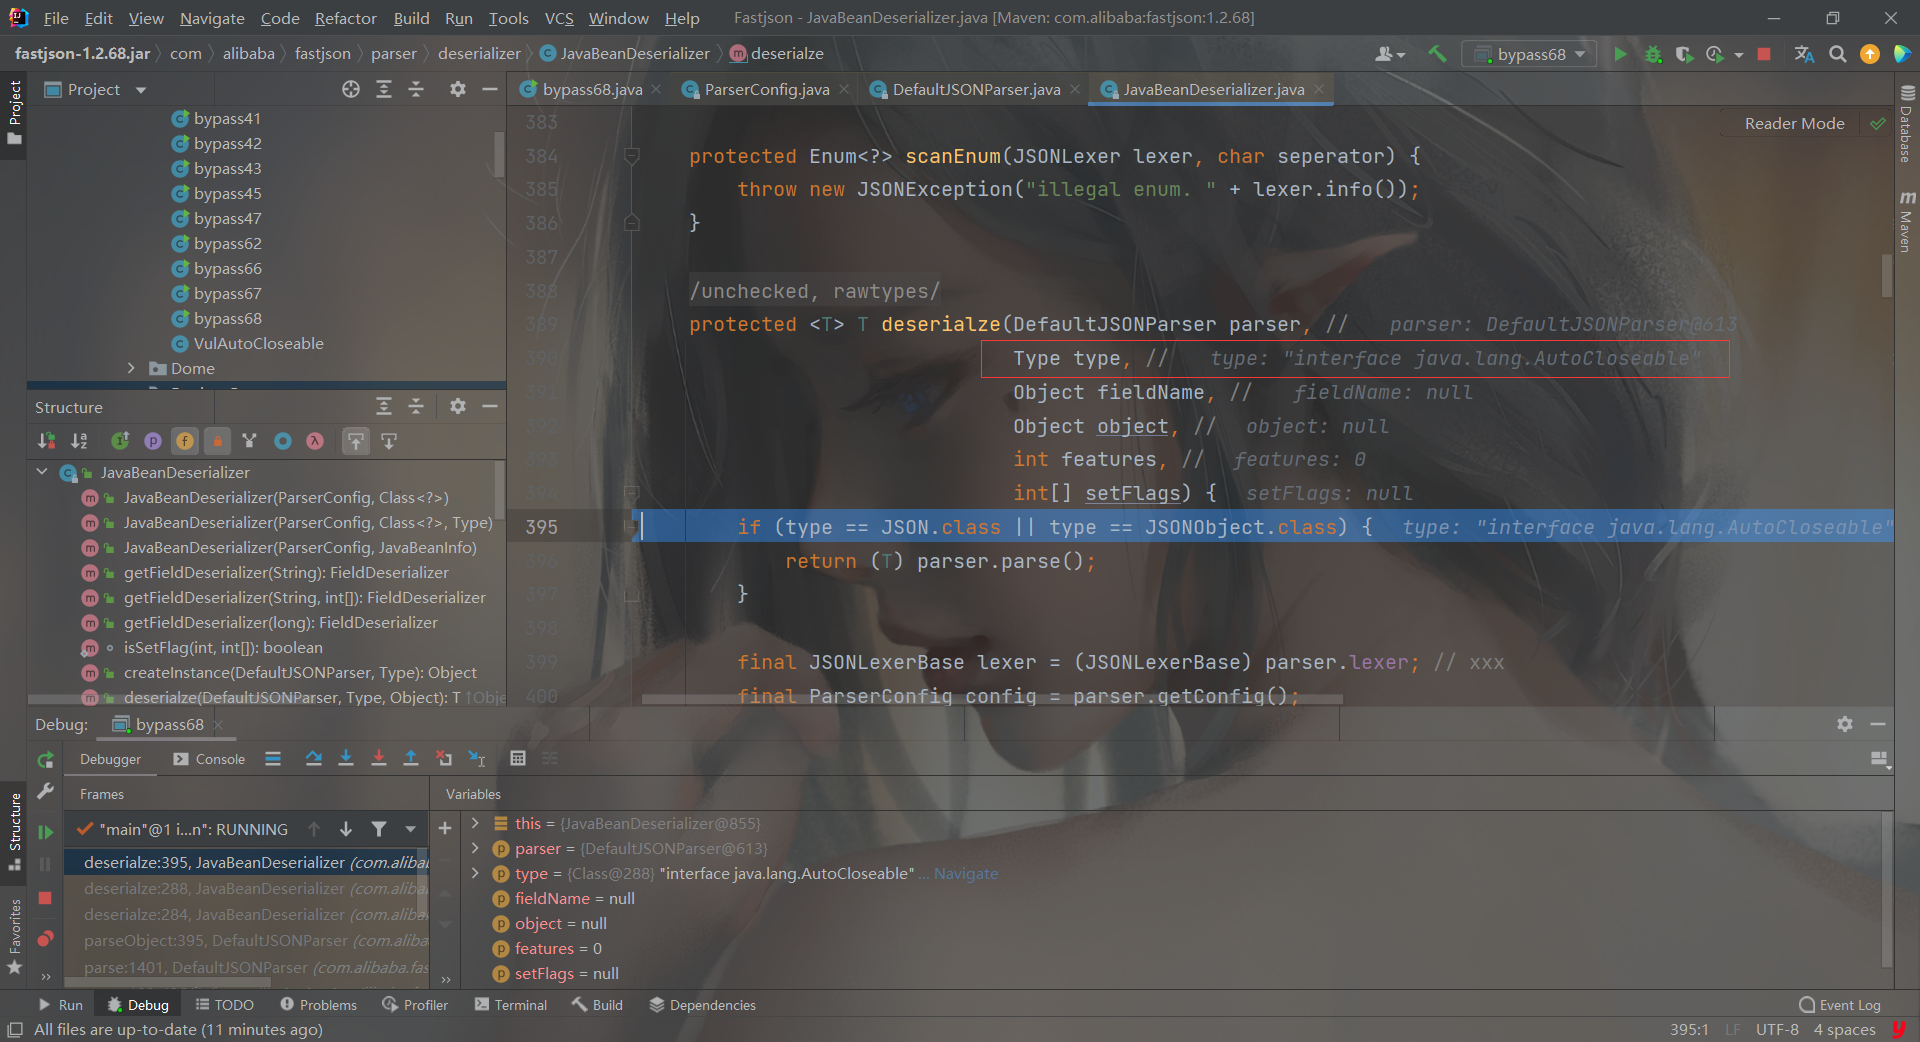1920x1042 pixels.
Task: Toggle Show Anonymous Classes in Structure
Action: pos(283,441)
